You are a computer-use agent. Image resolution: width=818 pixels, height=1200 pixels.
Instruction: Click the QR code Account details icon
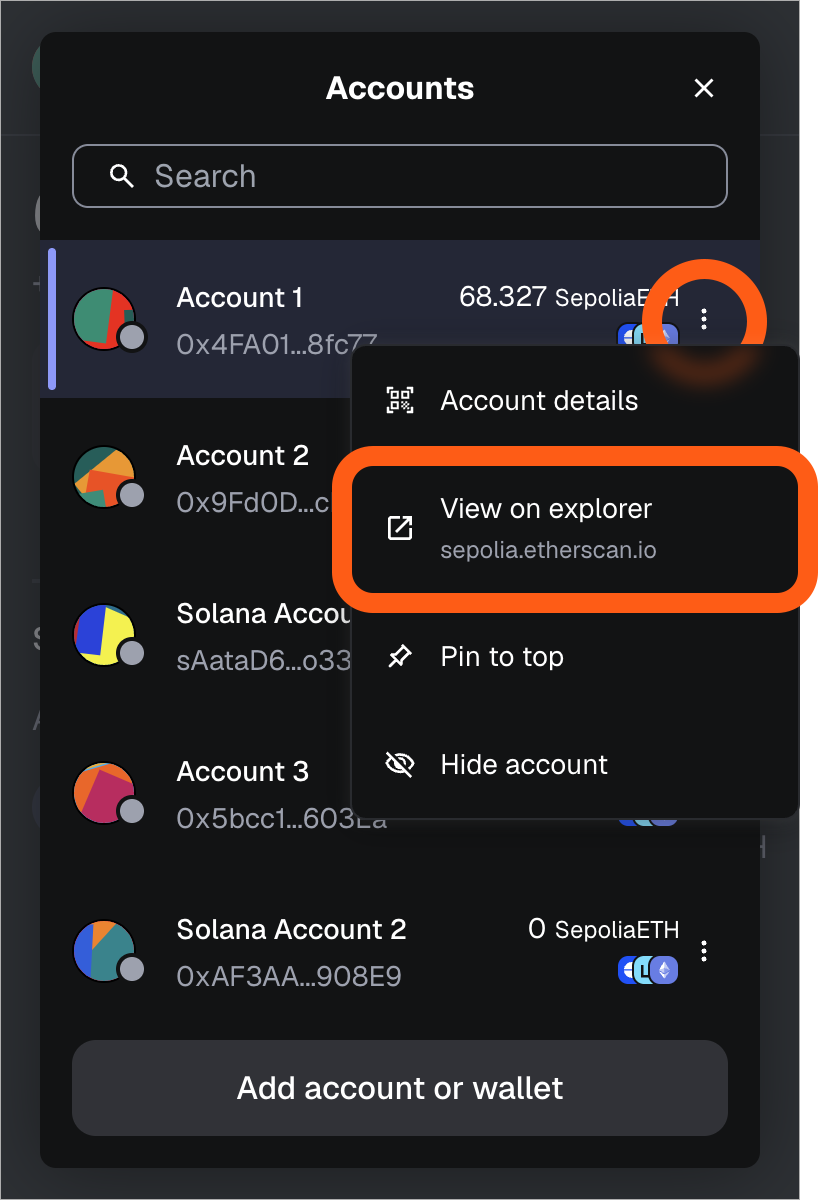click(400, 400)
